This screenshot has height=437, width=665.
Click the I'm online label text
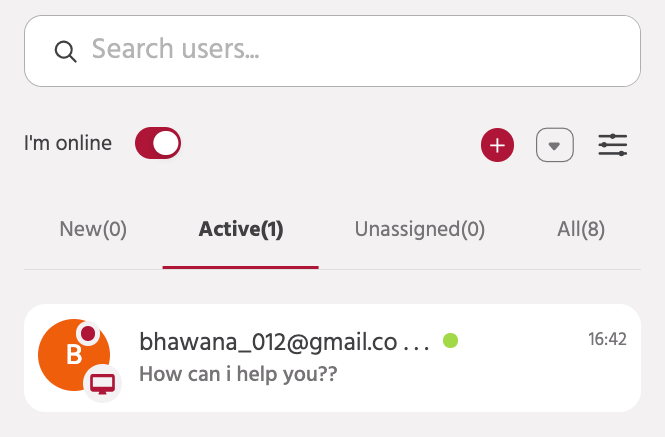[68, 143]
